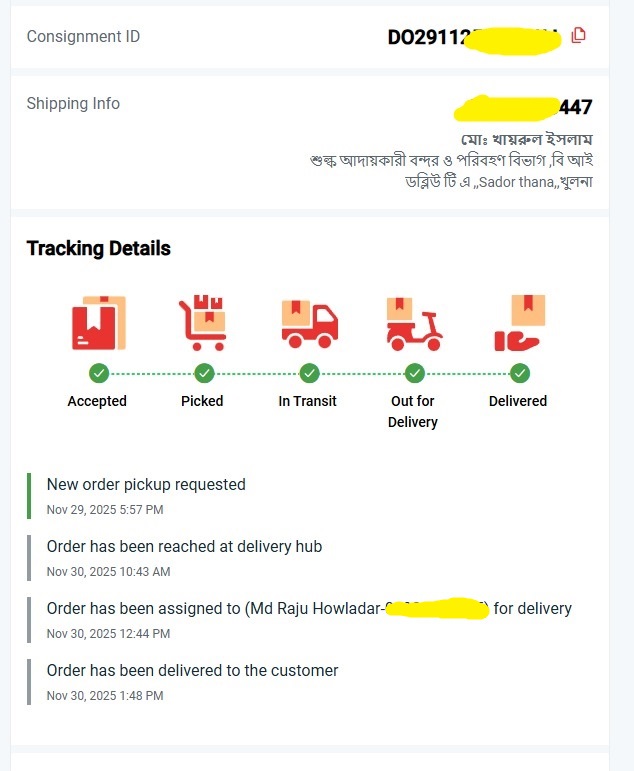The width and height of the screenshot is (634, 771).
Task: Copy the consignment ID
Action: (x=578, y=36)
